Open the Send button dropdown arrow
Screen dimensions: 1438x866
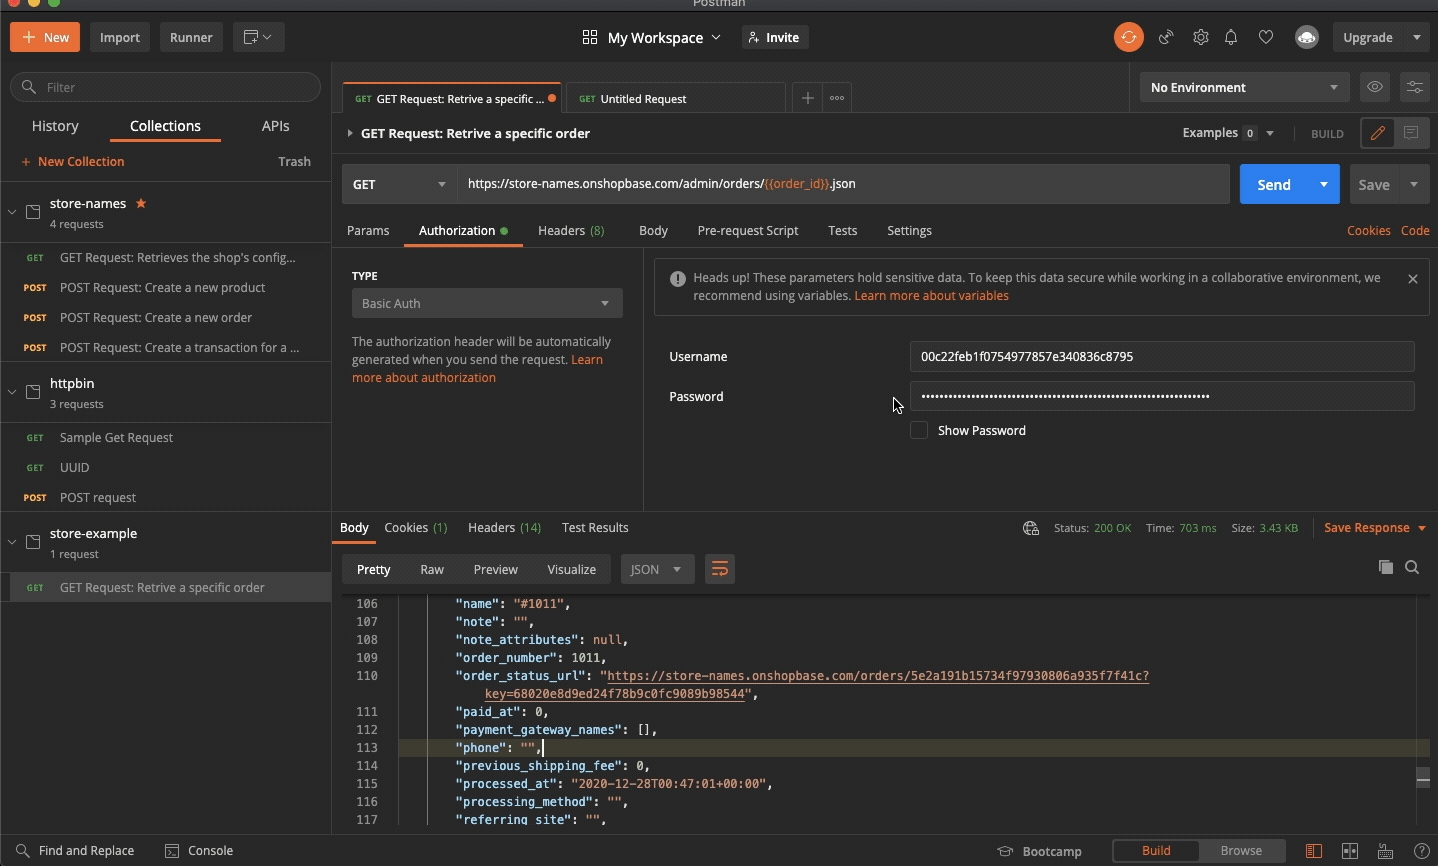1324,184
